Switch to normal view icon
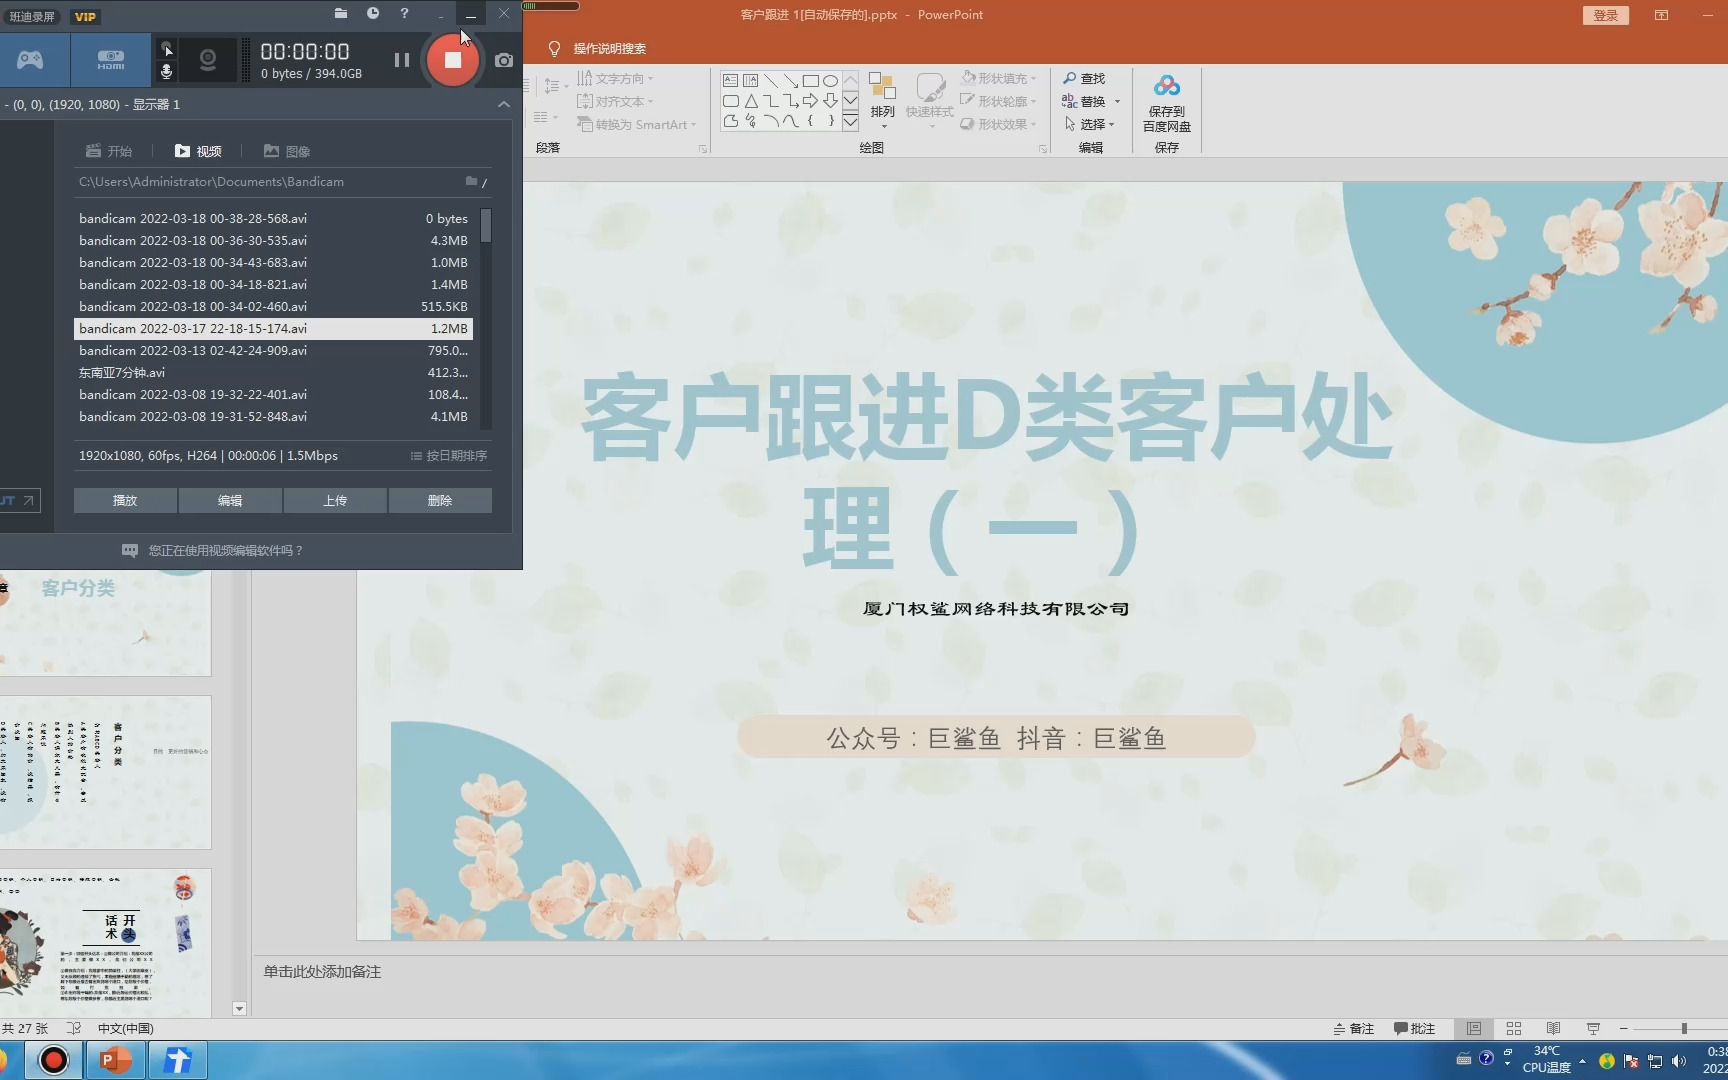 coord(1474,1029)
